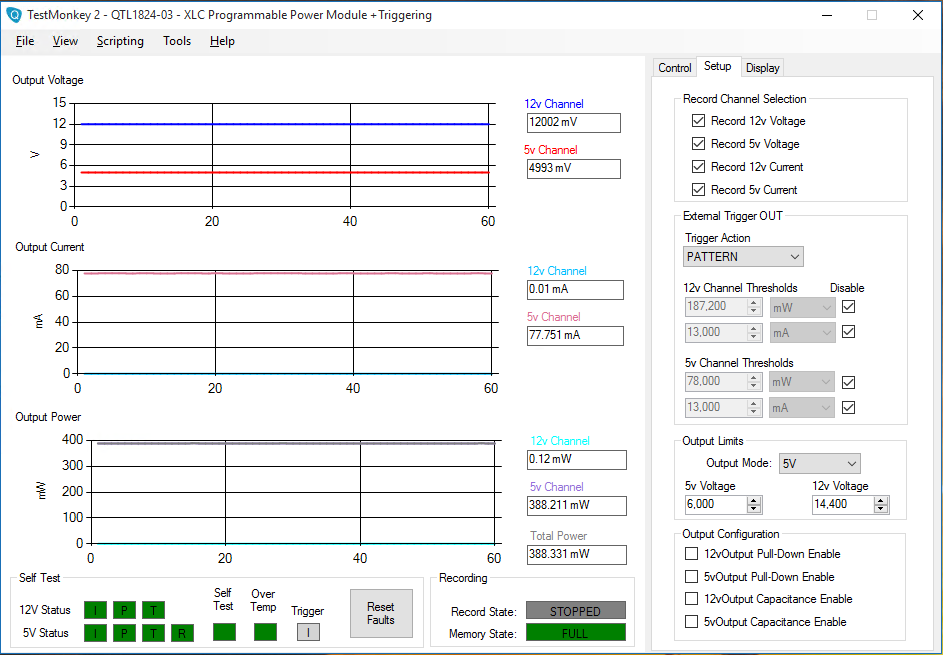
Task: Click the 5V Status T indicator
Action: point(153,633)
